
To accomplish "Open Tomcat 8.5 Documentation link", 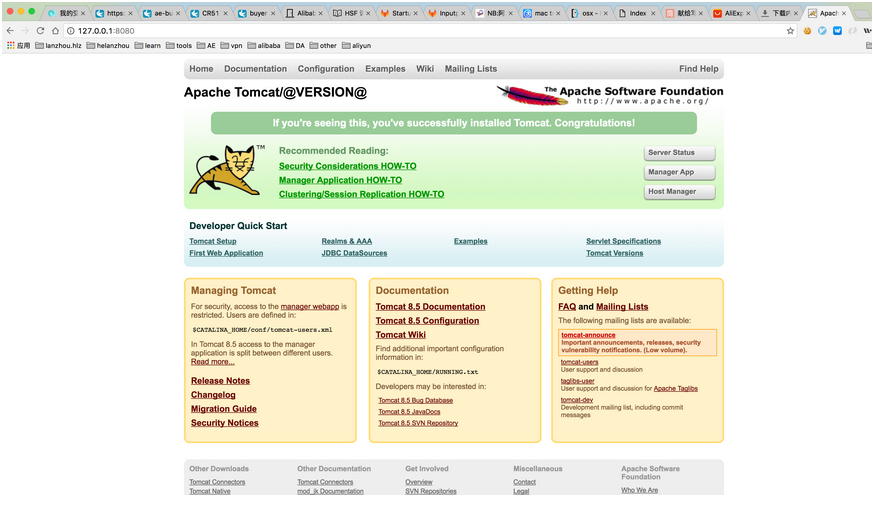I will (x=430, y=307).
